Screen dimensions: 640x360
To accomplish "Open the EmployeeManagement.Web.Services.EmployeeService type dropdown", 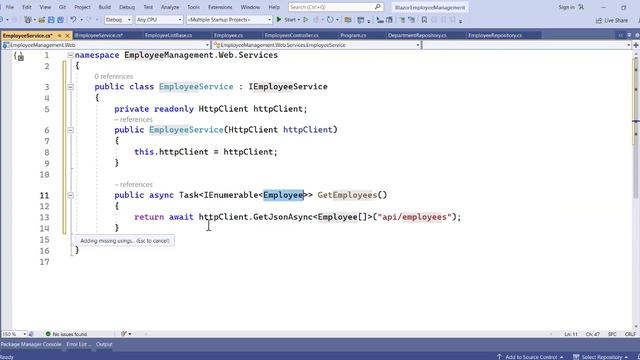I will point(317,45).
